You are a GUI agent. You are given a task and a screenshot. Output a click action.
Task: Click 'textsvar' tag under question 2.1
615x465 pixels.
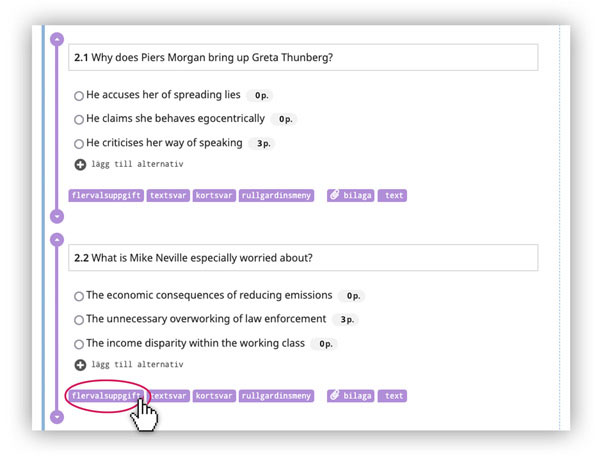click(168, 196)
